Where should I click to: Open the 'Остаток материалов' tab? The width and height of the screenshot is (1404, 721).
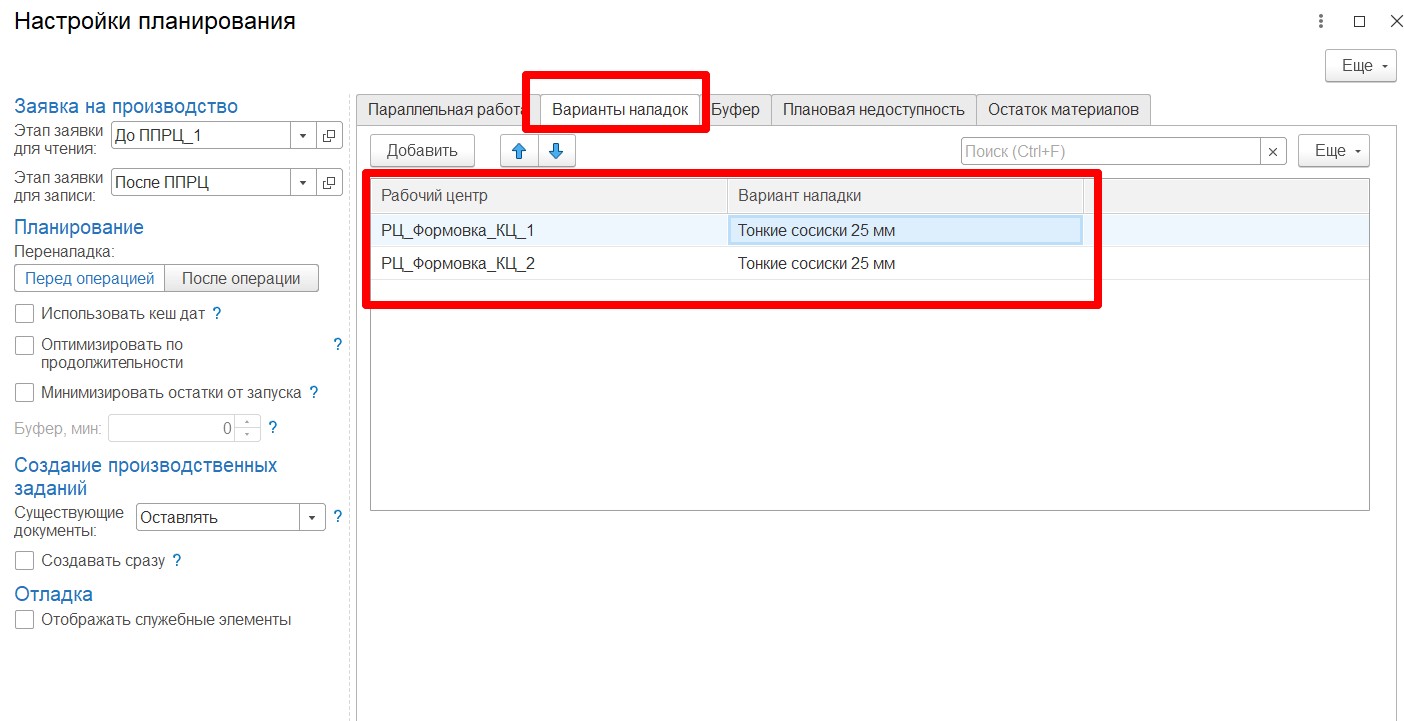[1063, 110]
